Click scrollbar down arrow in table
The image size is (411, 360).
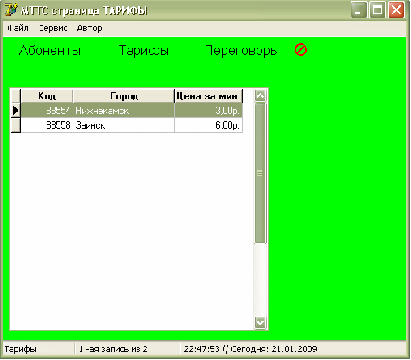pos(260,322)
